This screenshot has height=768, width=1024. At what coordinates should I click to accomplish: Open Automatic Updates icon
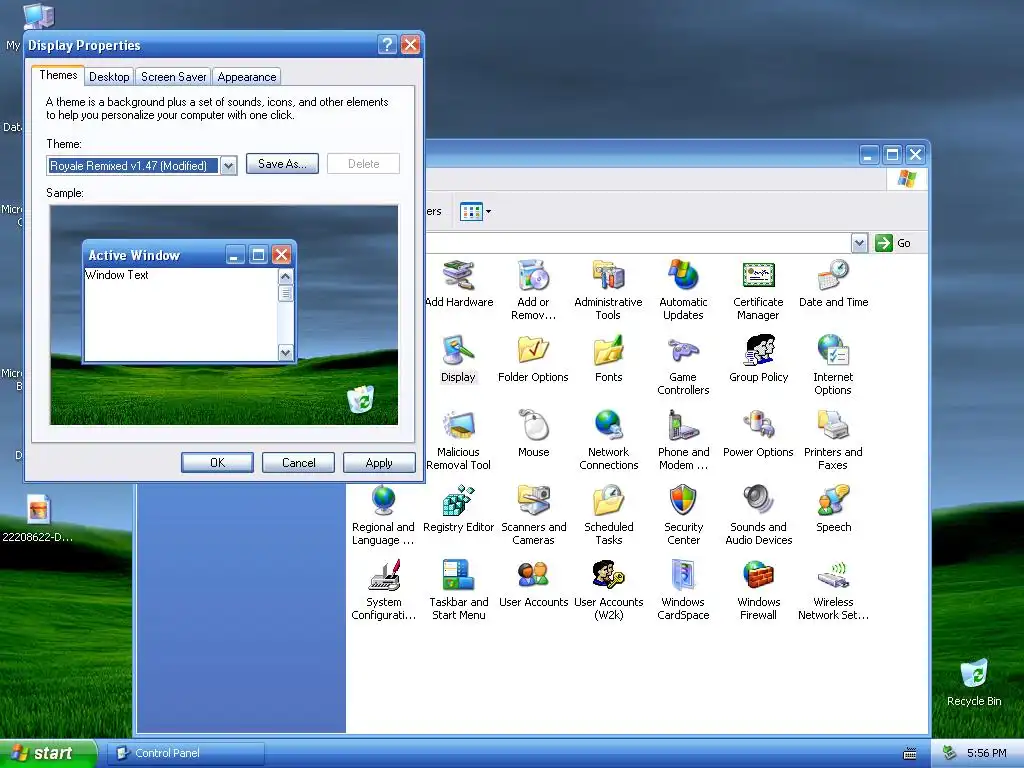(x=683, y=290)
